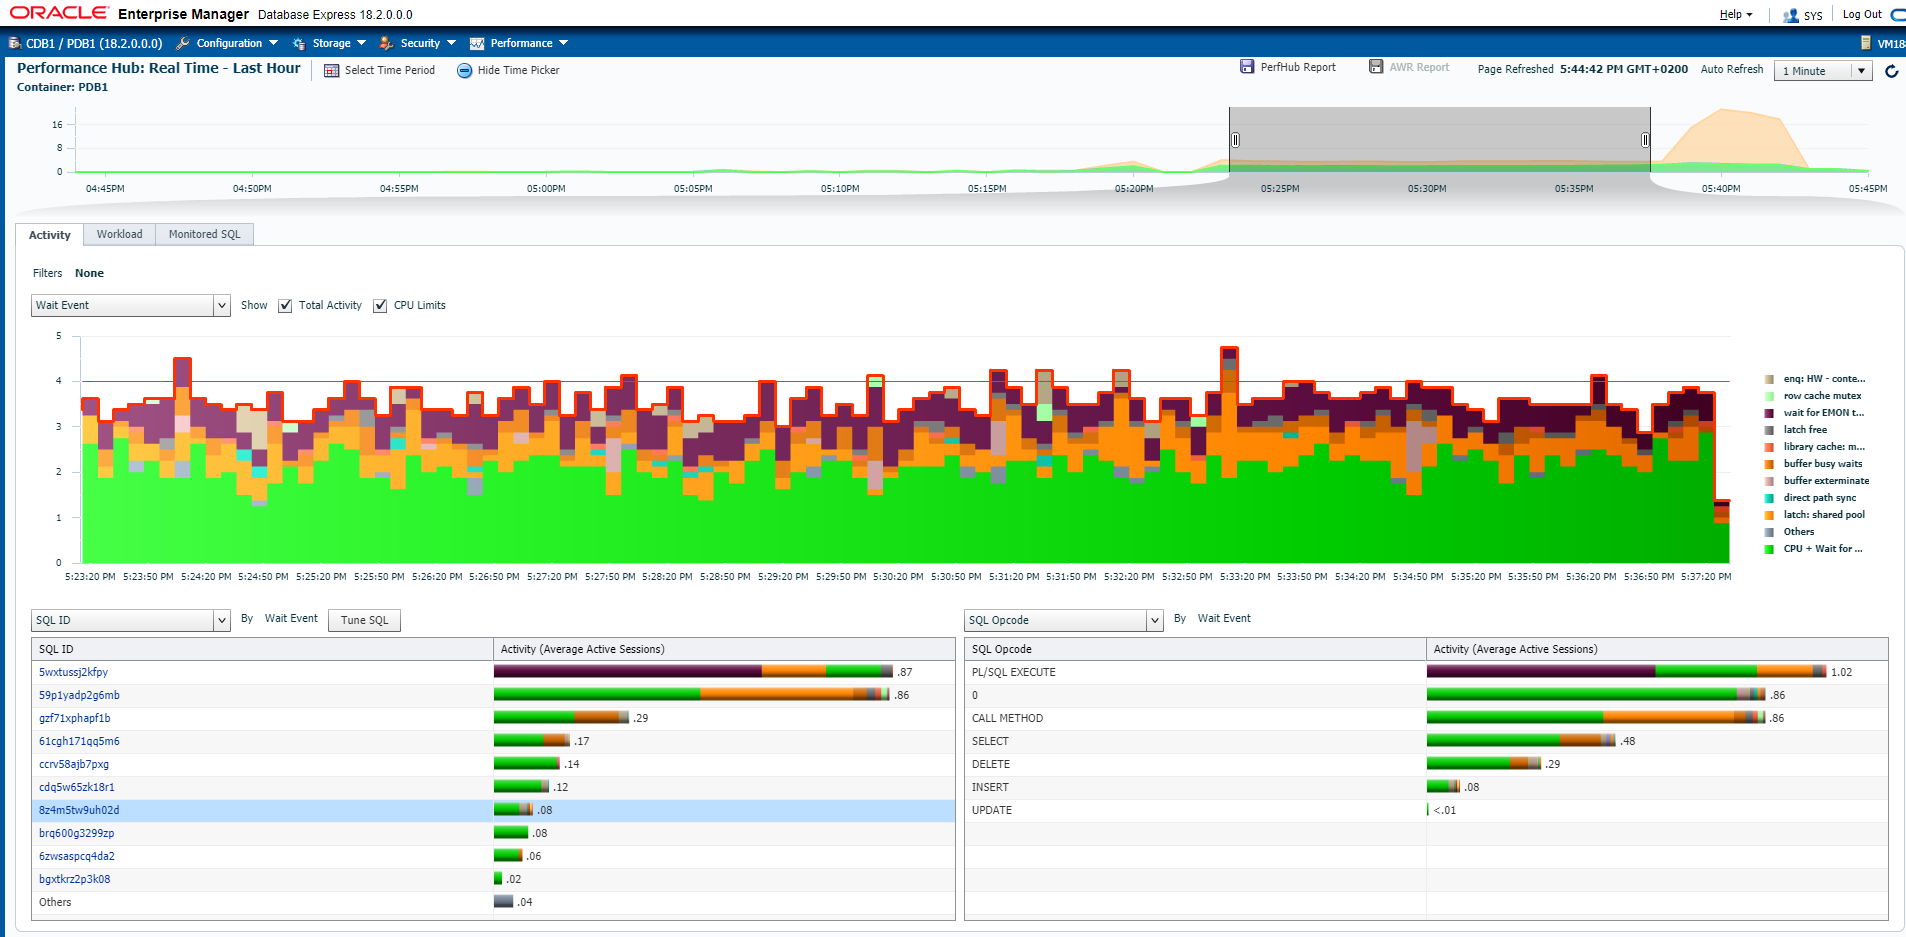Click the enq: HW - conte... legend swatch
1906x937 pixels.
pyautogui.click(x=1769, y=379)
